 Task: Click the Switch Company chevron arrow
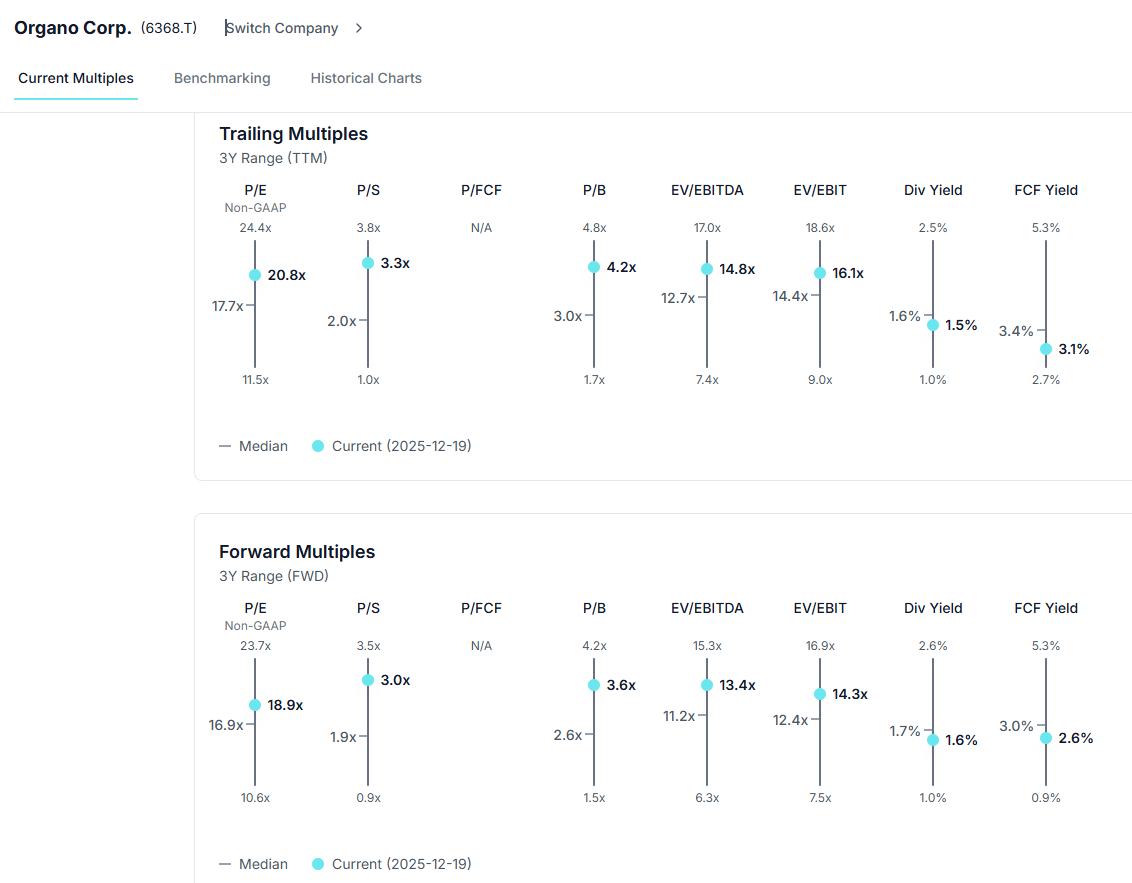359,28
